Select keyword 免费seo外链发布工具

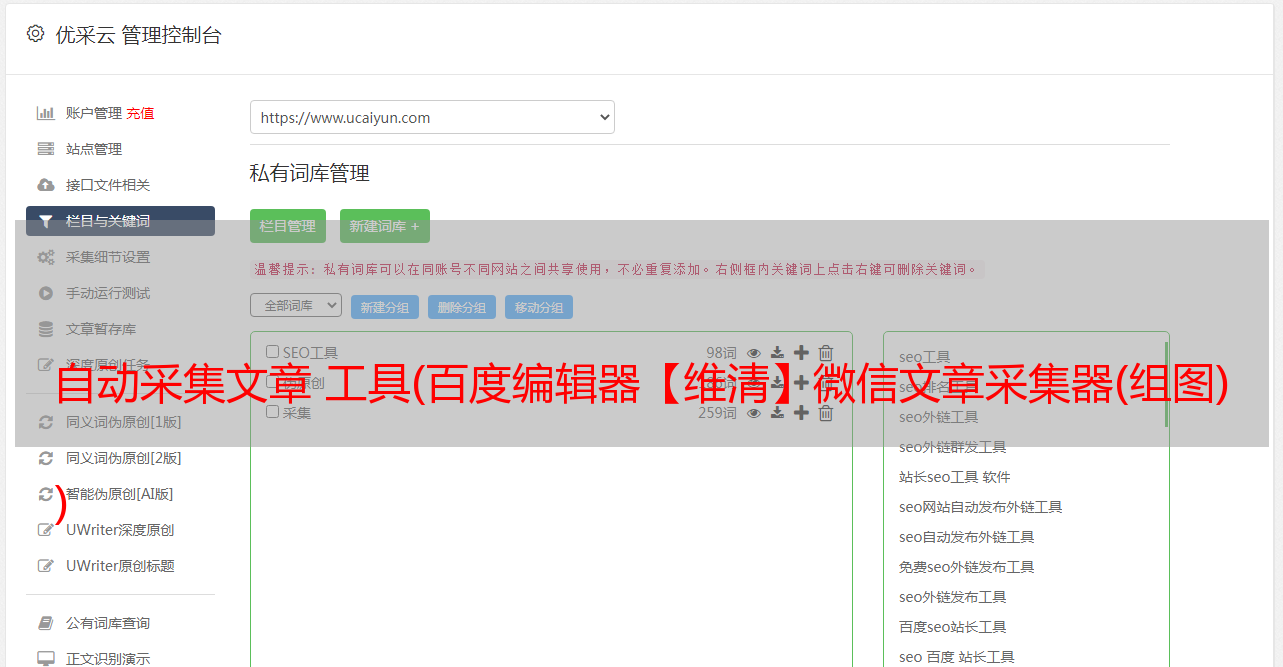967,567
